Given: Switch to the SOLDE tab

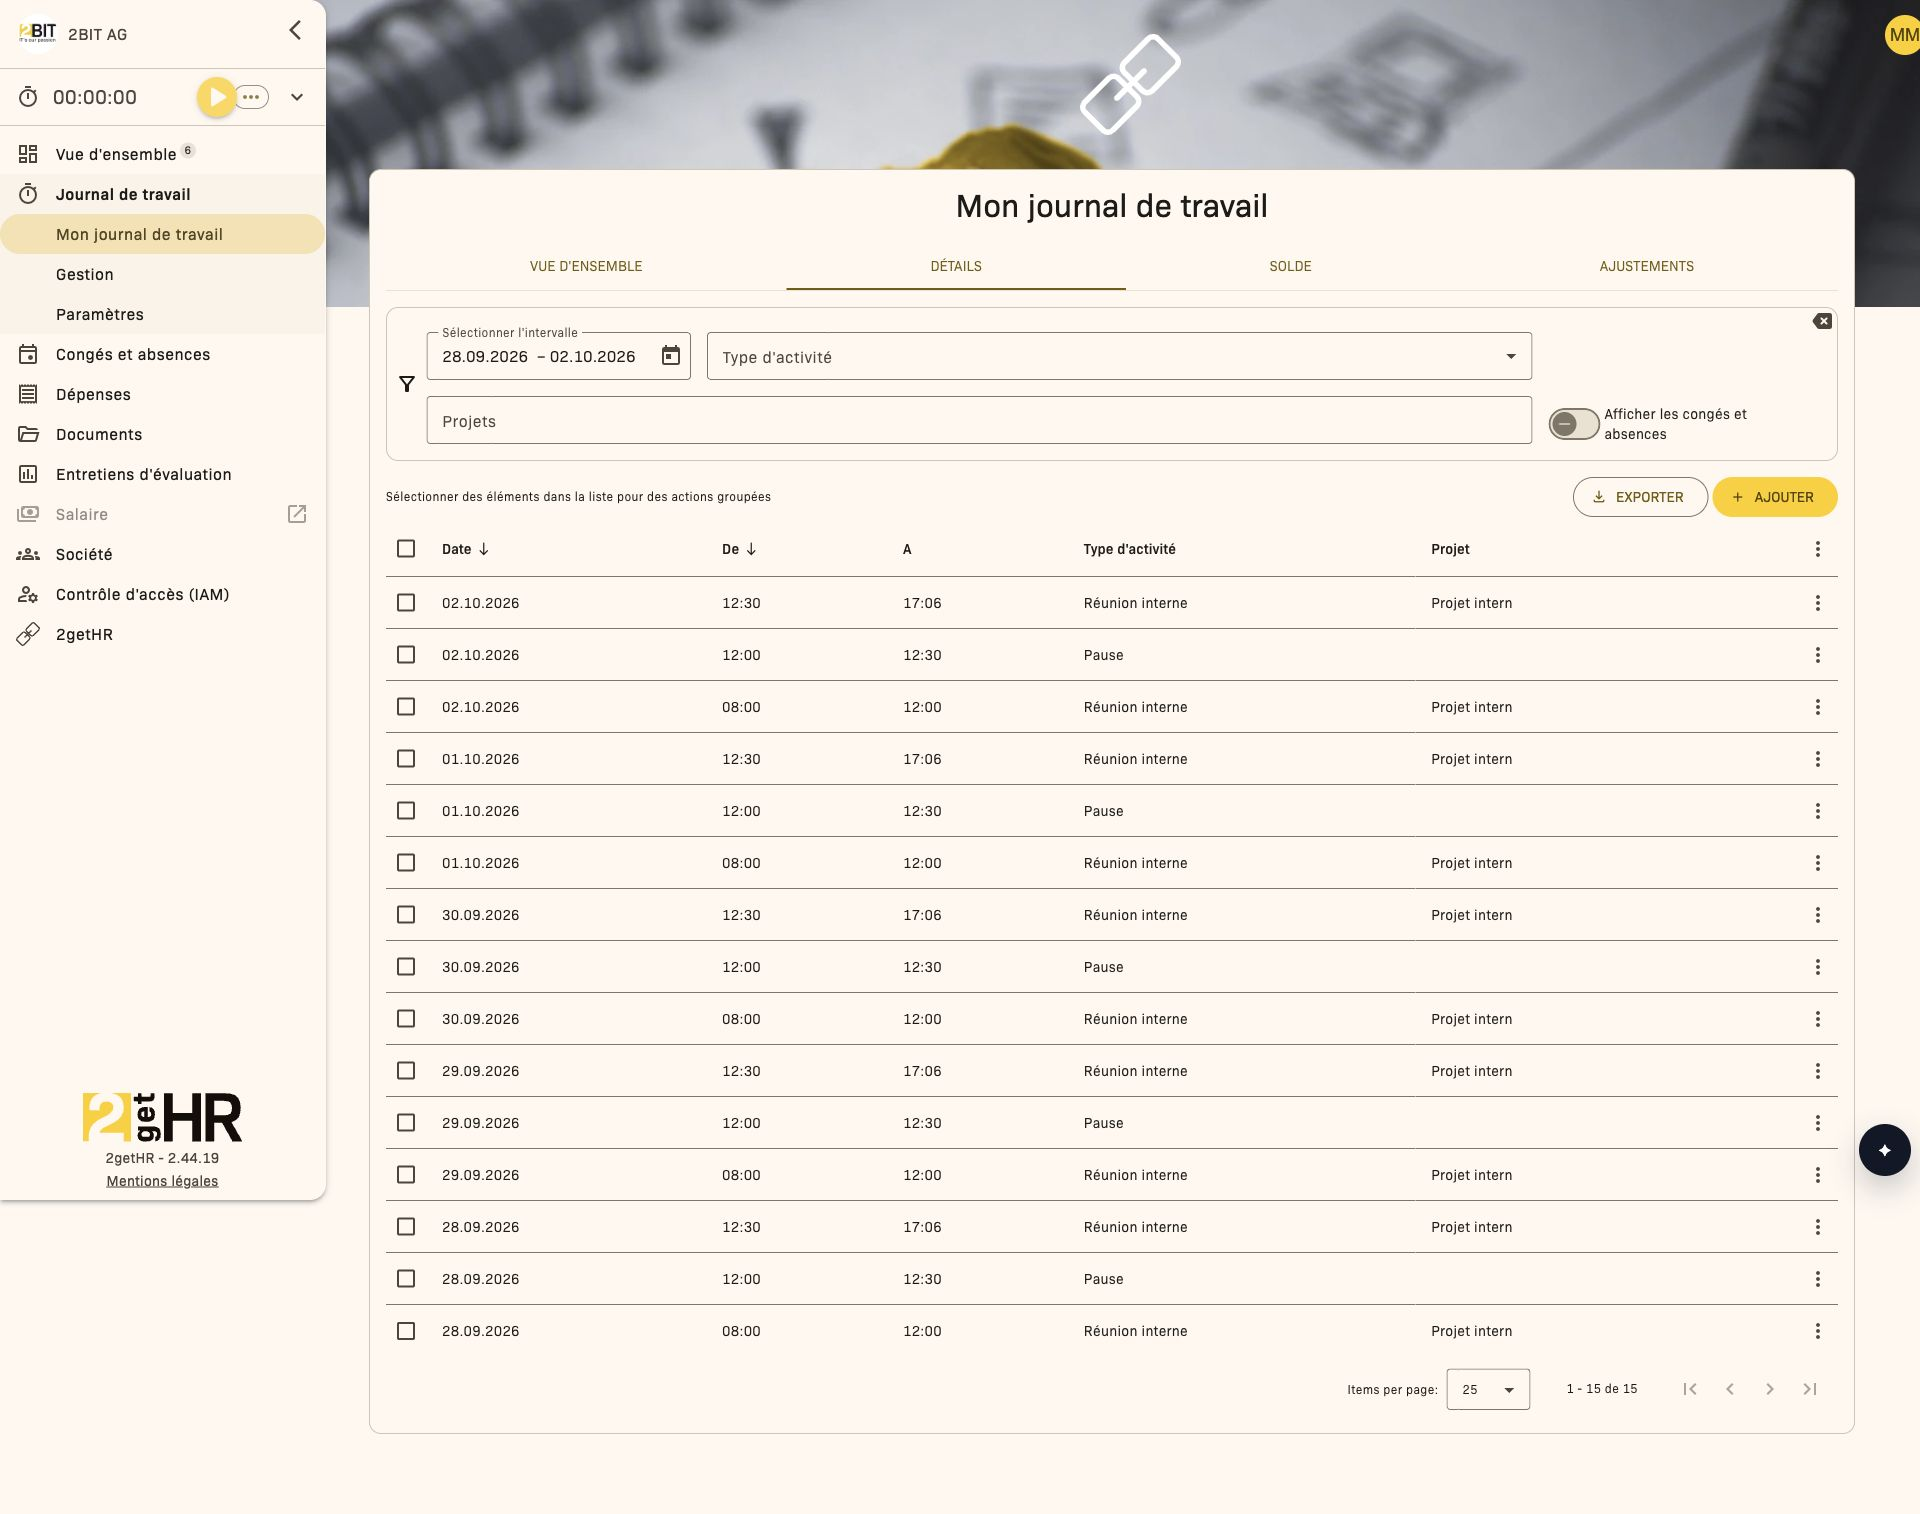Looking at the screenshot, I should tap(1290, 266).
